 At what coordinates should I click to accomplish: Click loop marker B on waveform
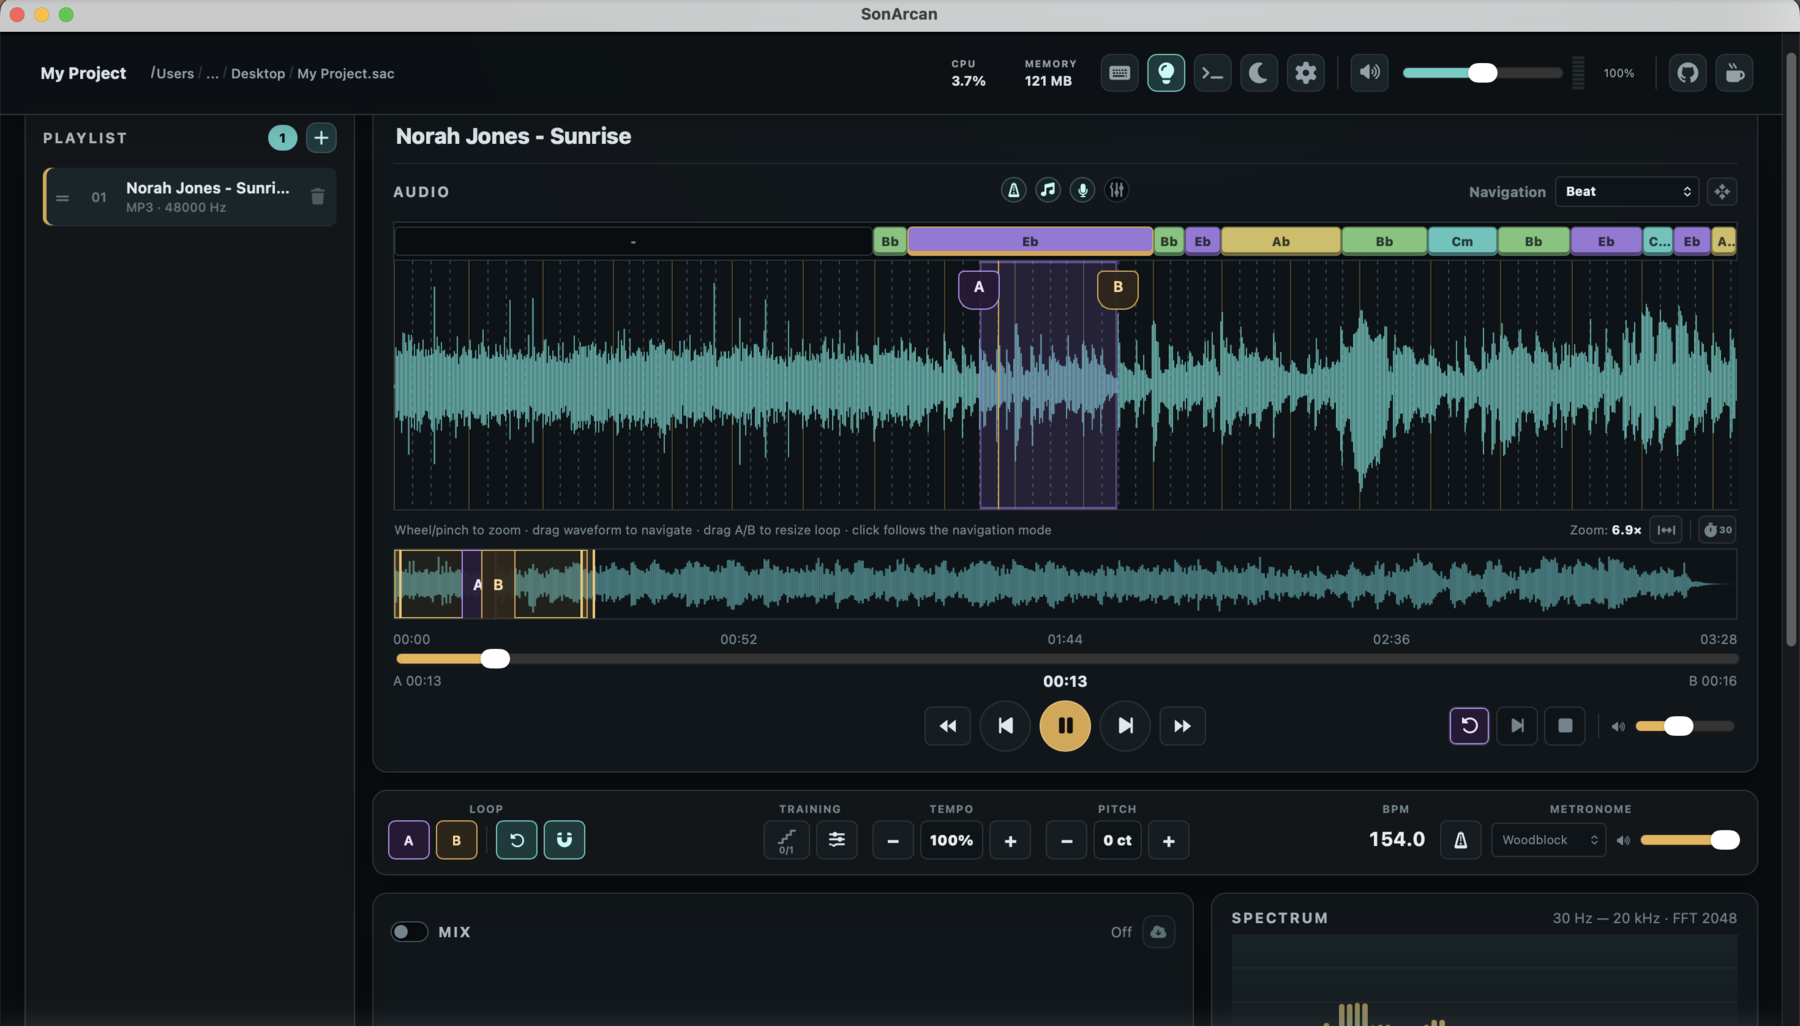[1118, 288]
